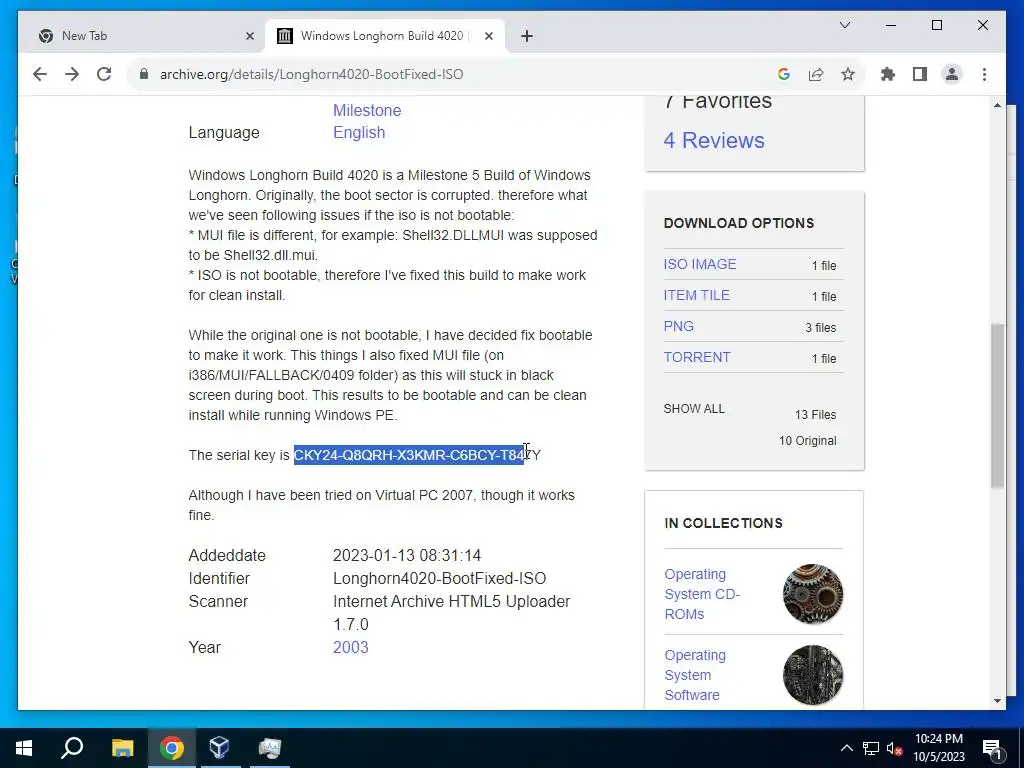
Task: Download via TORRENT option
Action: coord(697,357)
